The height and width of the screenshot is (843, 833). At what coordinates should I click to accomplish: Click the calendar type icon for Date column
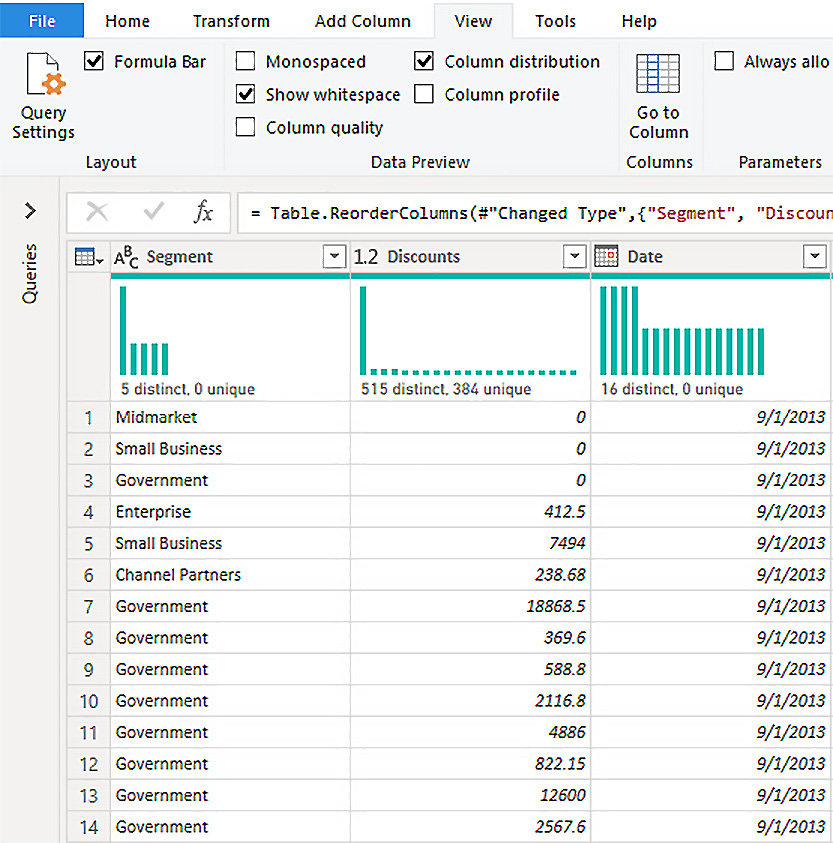(607, 257)
